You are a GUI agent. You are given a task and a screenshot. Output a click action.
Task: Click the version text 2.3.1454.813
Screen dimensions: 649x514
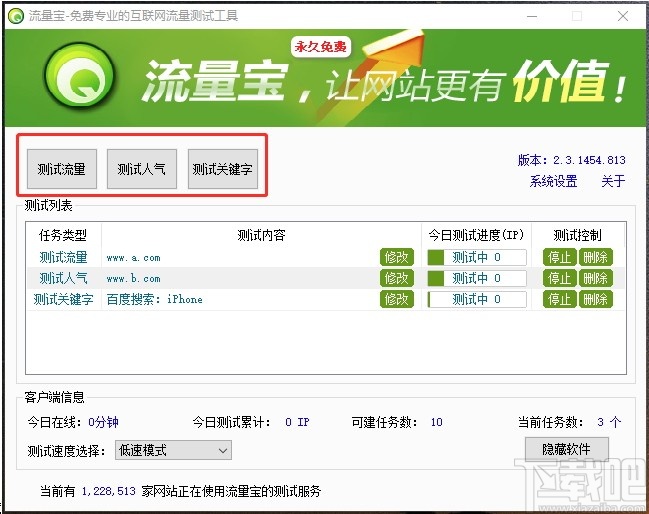589,160
